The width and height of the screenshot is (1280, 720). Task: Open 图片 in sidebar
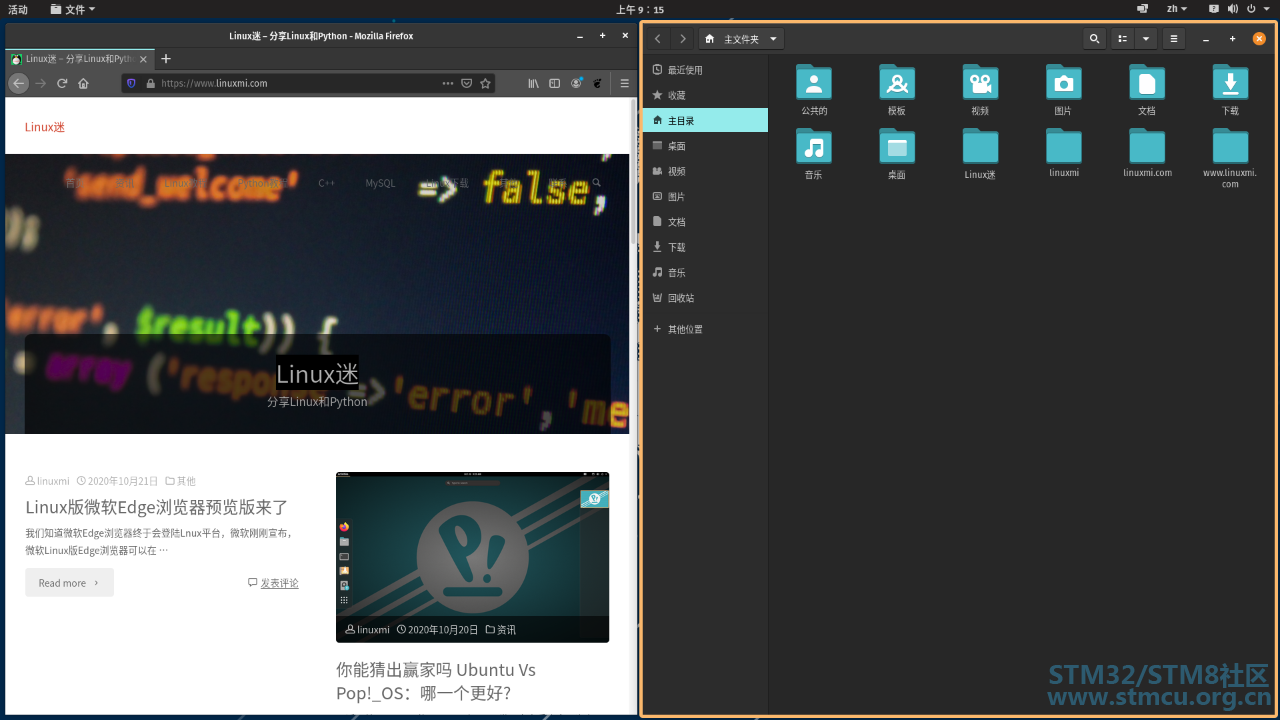pyautogui.click(x=705, y=196)
